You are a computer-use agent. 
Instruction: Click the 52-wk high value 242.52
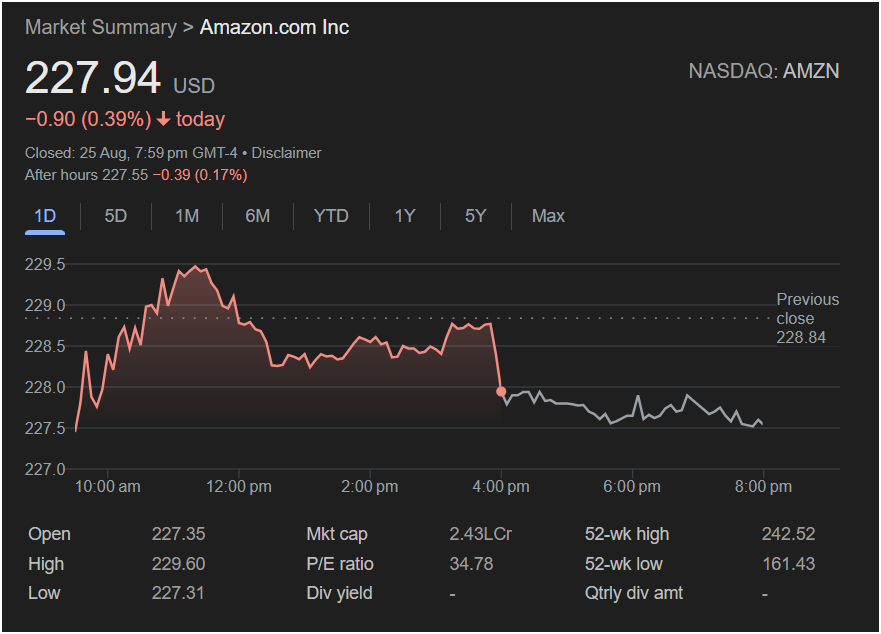coord(788,534)
